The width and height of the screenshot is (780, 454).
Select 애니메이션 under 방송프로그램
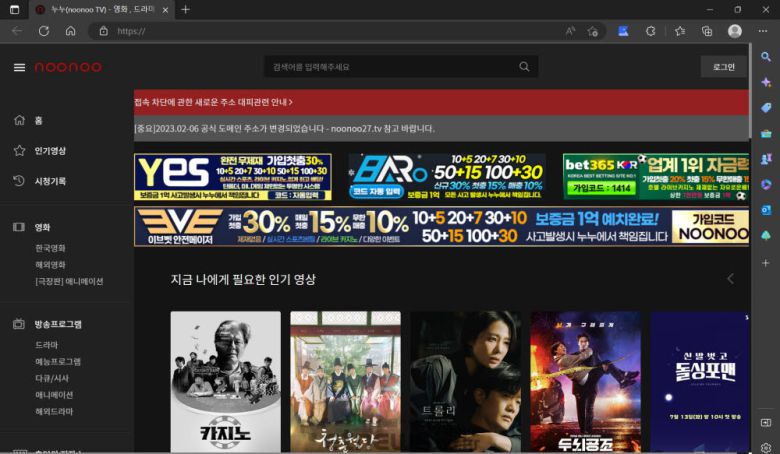pyautogui.click(x=54, y=395)
